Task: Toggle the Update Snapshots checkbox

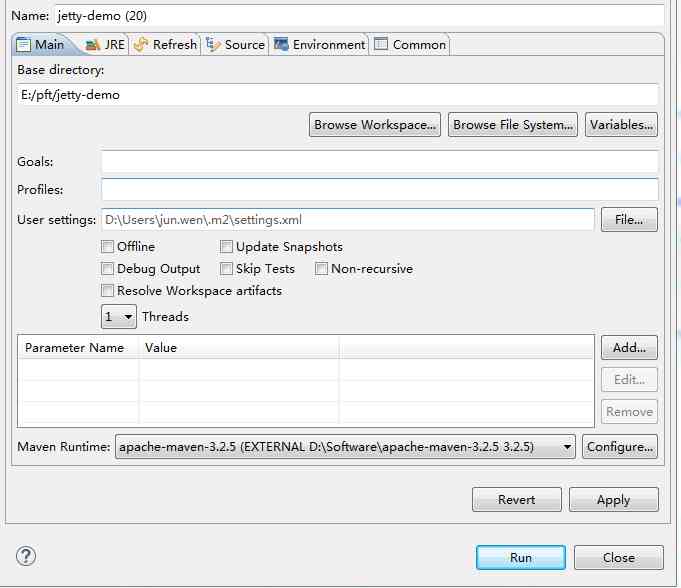Action: (x=226, y=247)
